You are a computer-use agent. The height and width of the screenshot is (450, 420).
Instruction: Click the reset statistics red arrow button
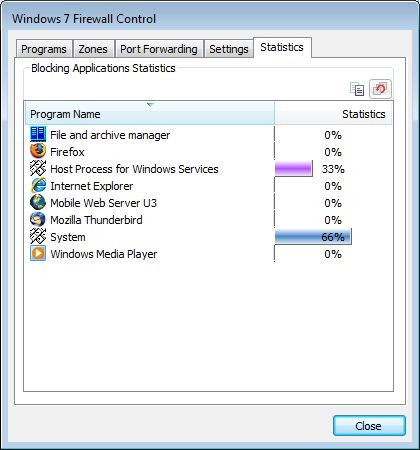coord(380,89)
